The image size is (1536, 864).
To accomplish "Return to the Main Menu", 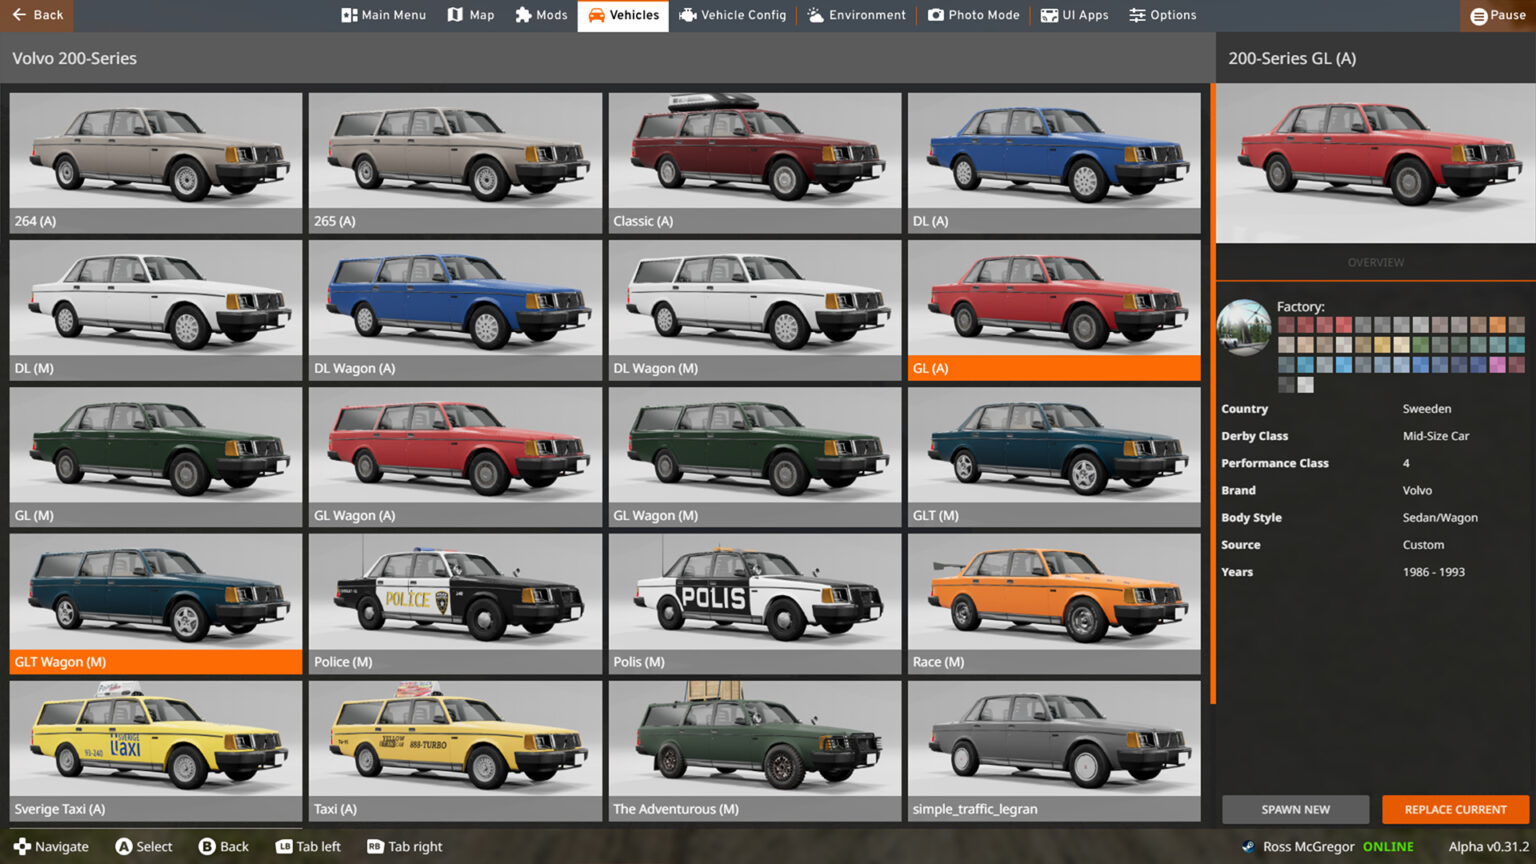I will tap(383, 15).
